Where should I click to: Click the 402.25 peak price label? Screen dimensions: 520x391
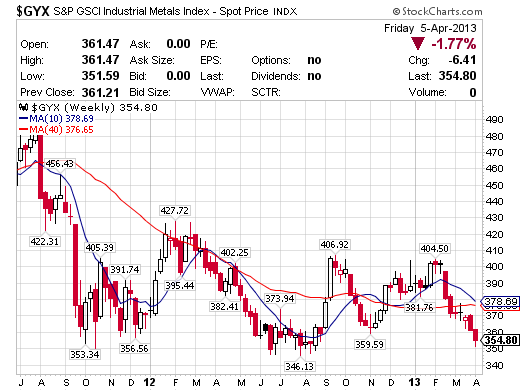235,252
